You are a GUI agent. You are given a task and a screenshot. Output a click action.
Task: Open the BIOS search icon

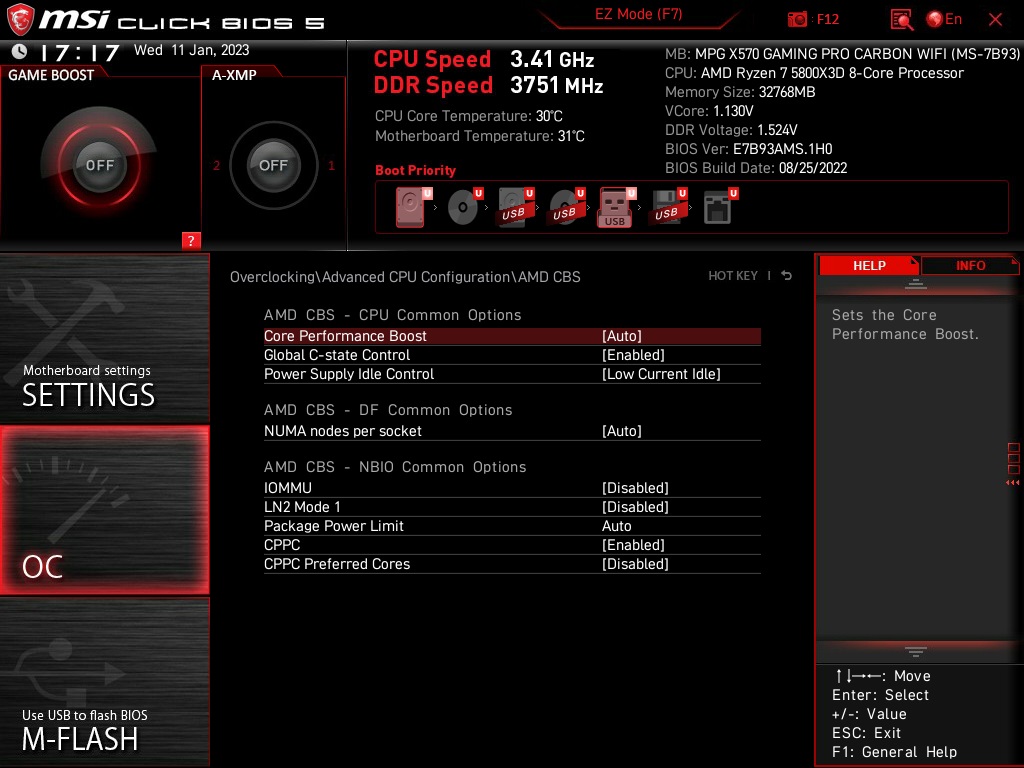(902, 20)
